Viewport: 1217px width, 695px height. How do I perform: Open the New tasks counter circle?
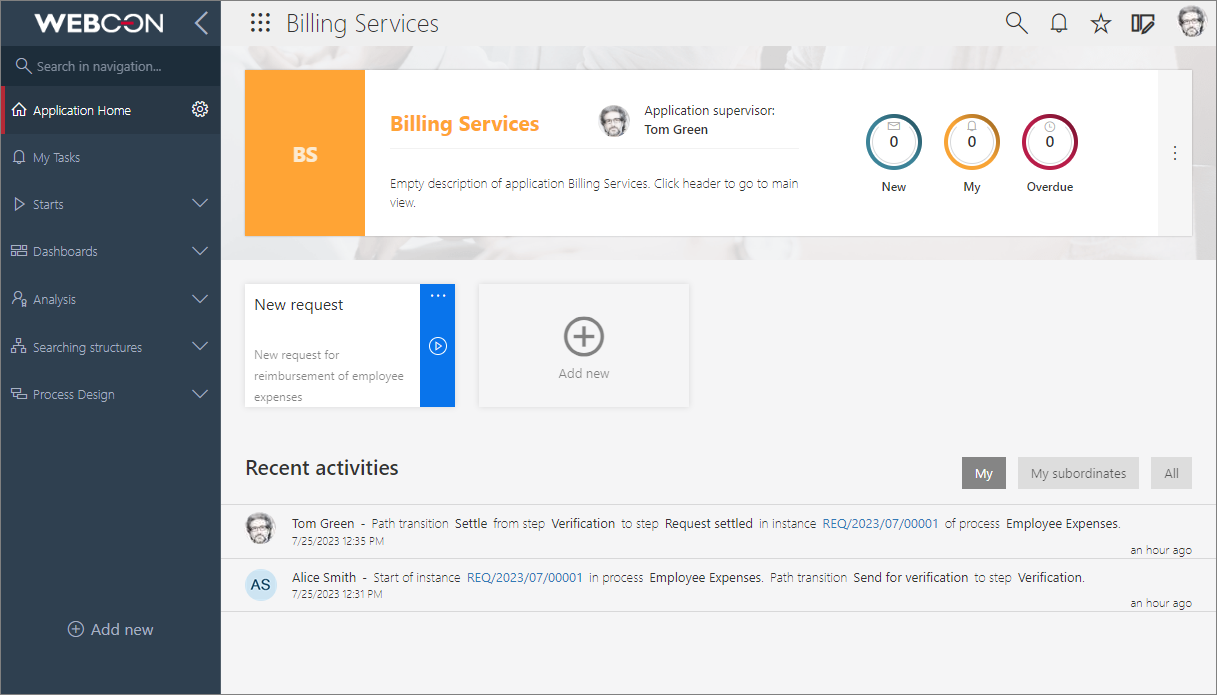[x=894, y=142]
